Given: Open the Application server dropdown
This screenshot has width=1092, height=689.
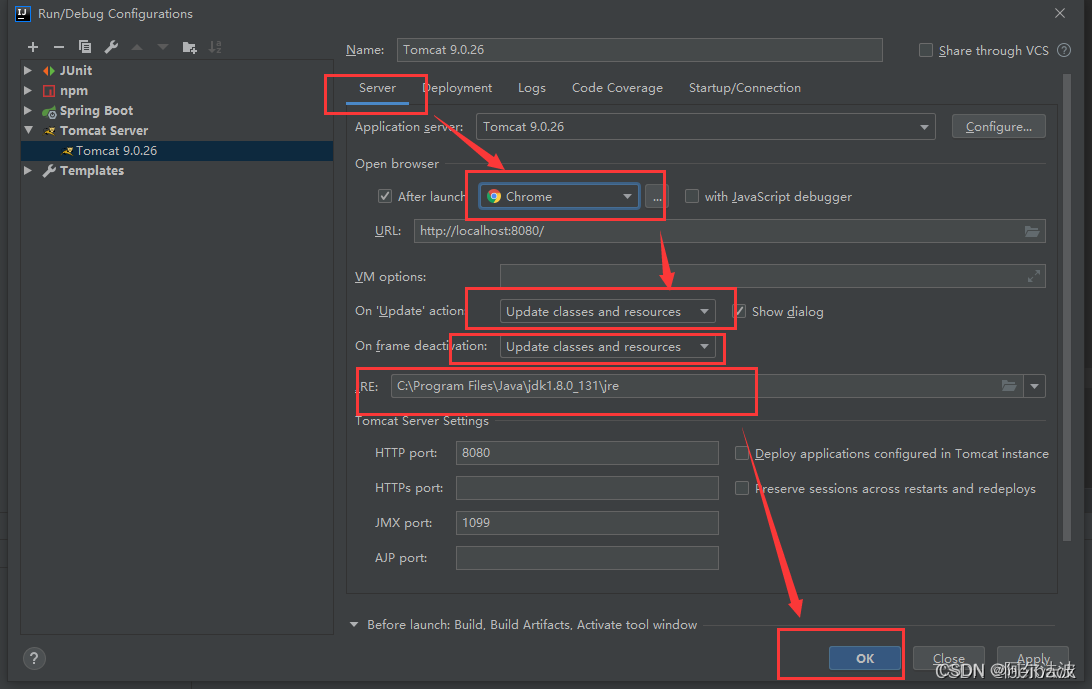Looking at the screenshot, I should pos(705,127).
